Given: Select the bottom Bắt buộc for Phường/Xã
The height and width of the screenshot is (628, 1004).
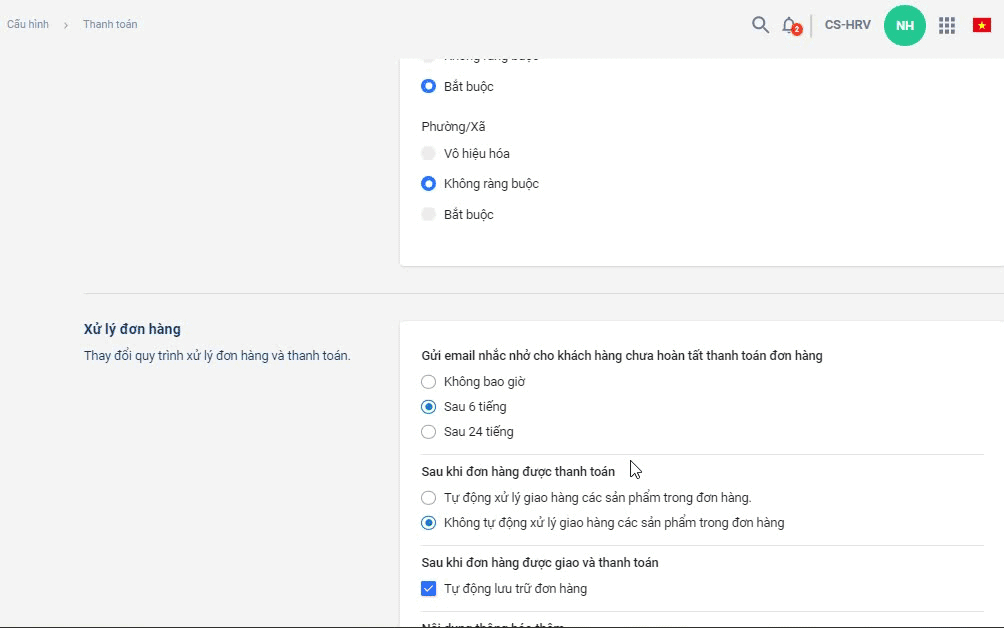Looking at the screenshot, I should coord(429,214).
